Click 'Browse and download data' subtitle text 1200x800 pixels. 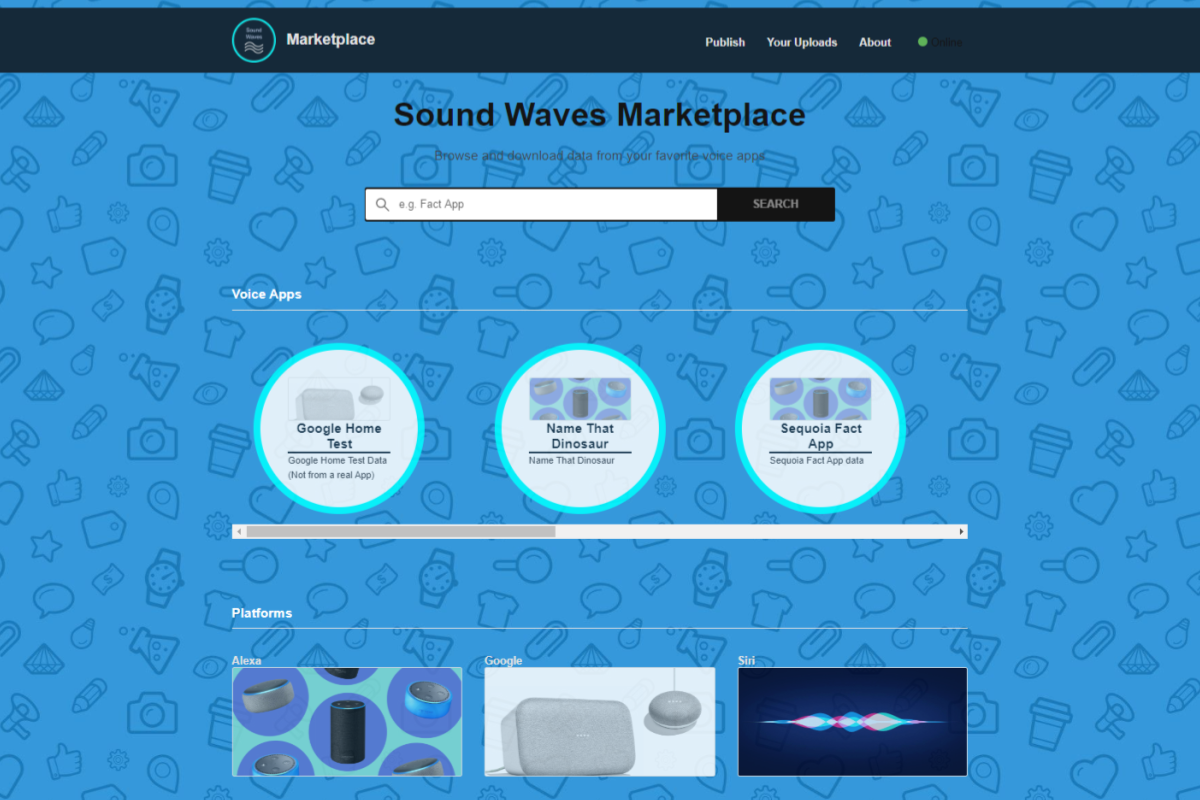tap(600, 157)
